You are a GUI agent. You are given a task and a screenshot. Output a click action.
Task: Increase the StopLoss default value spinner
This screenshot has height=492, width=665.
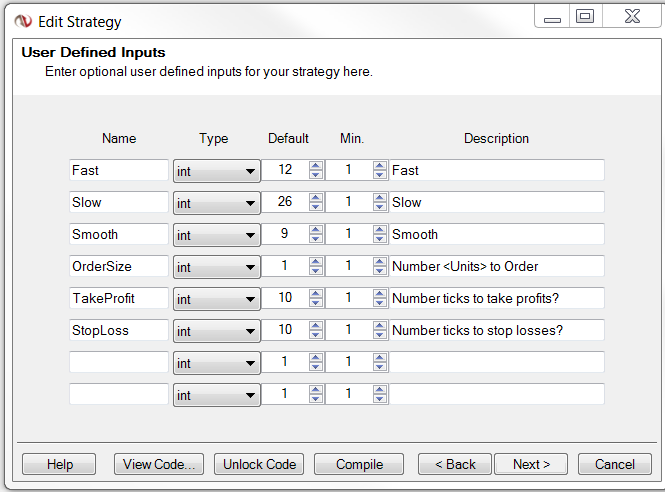coord(316,326)
